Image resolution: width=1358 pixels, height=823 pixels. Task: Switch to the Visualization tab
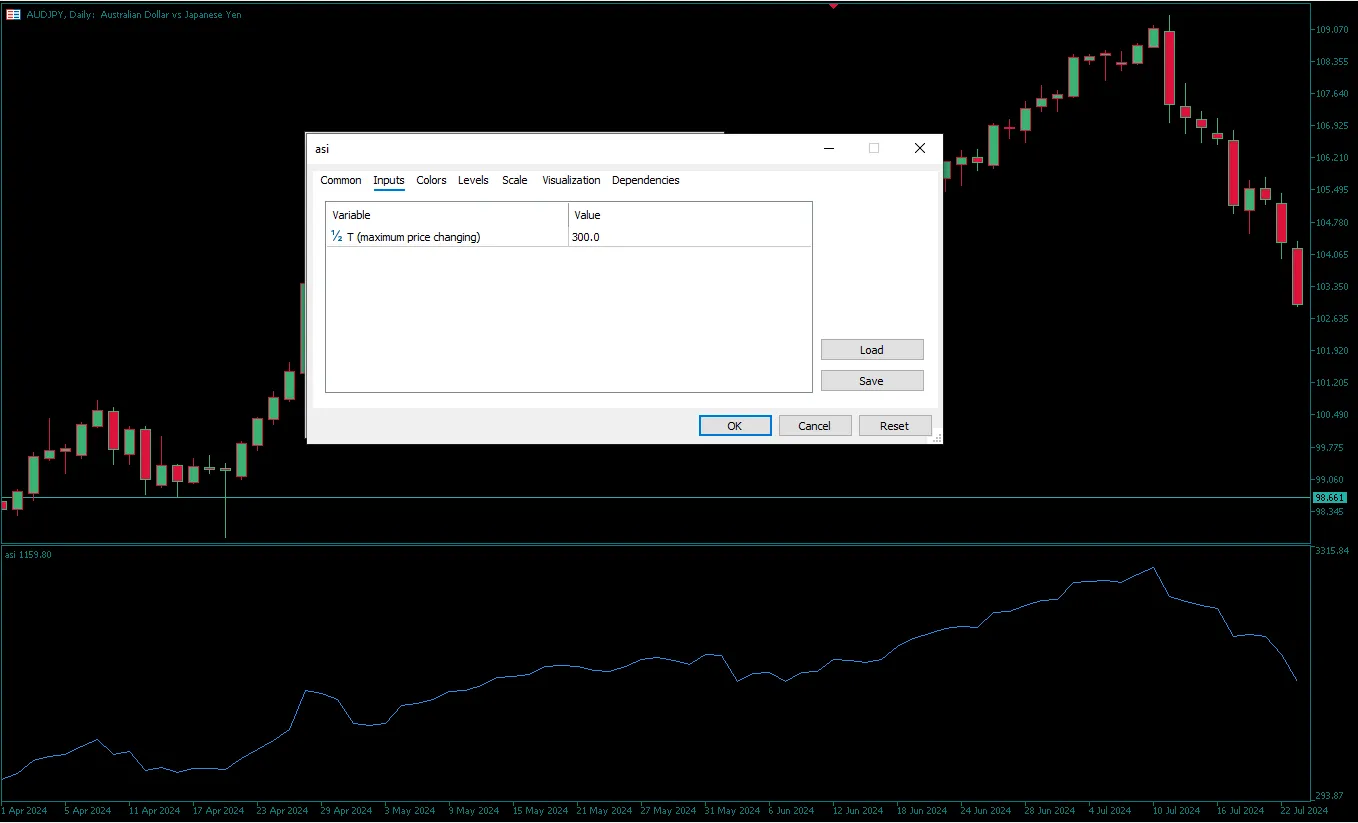570,180
